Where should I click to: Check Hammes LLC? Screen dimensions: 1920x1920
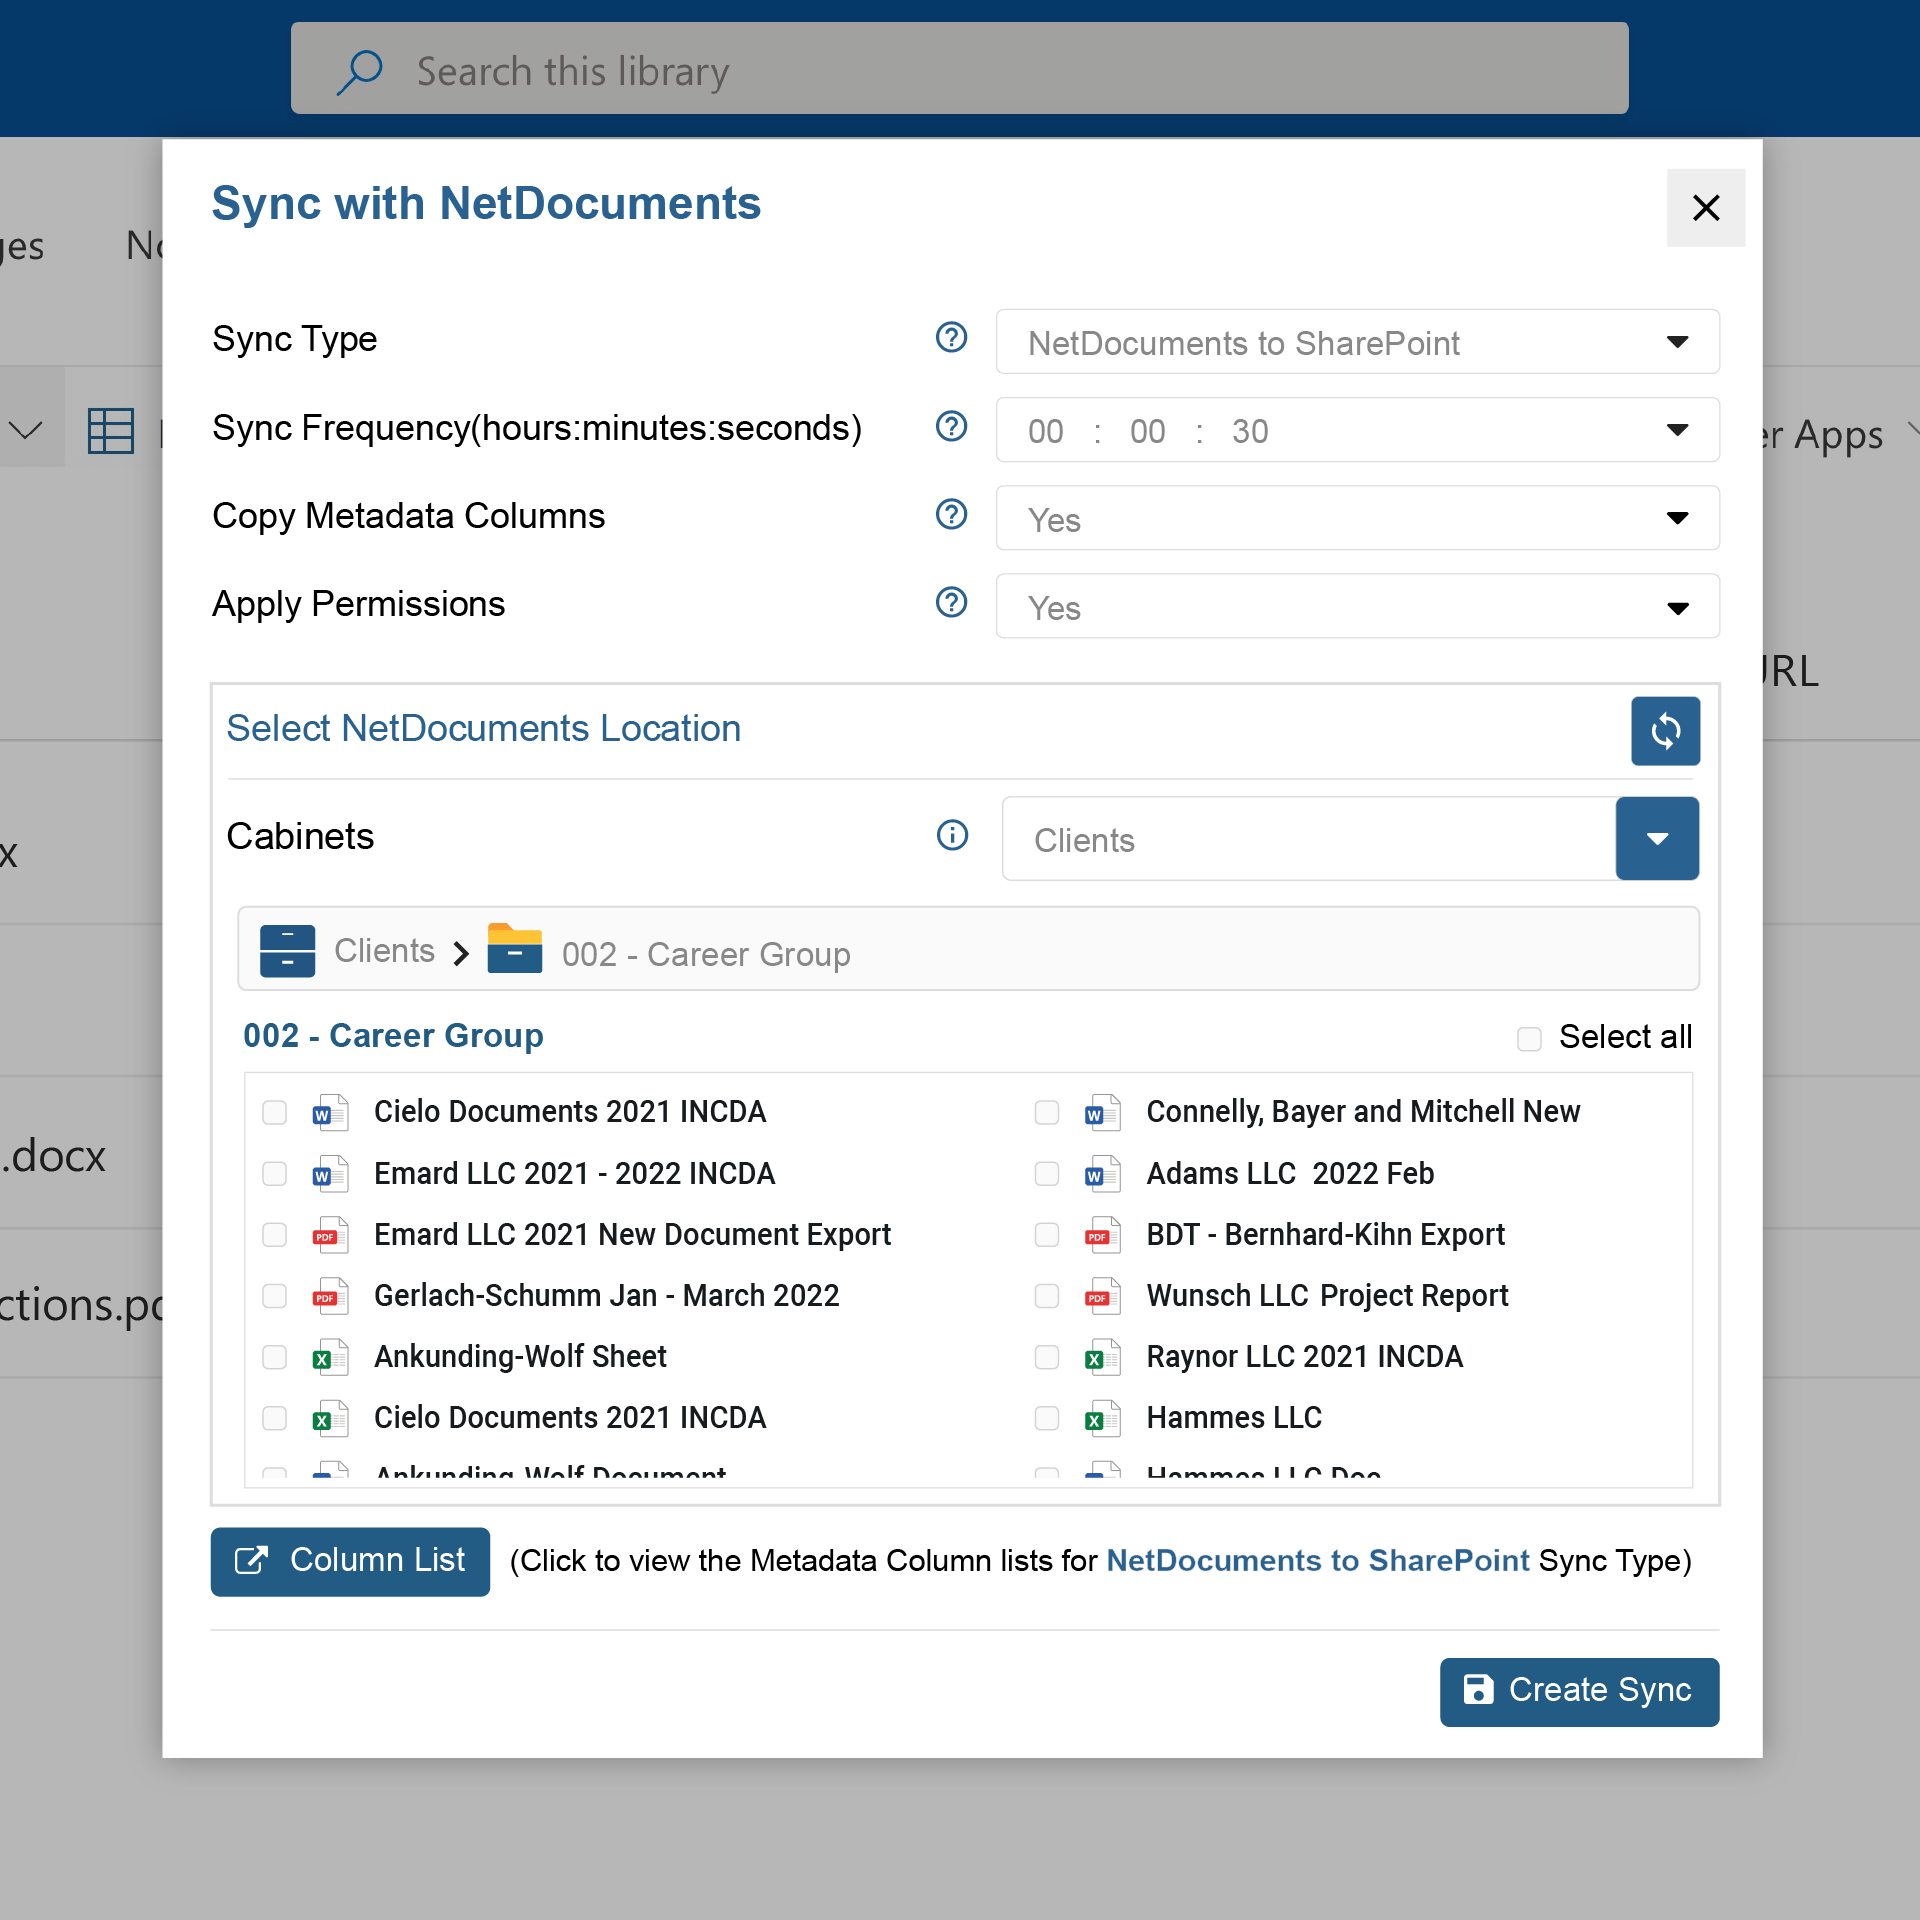(x=1047, y=1418)
